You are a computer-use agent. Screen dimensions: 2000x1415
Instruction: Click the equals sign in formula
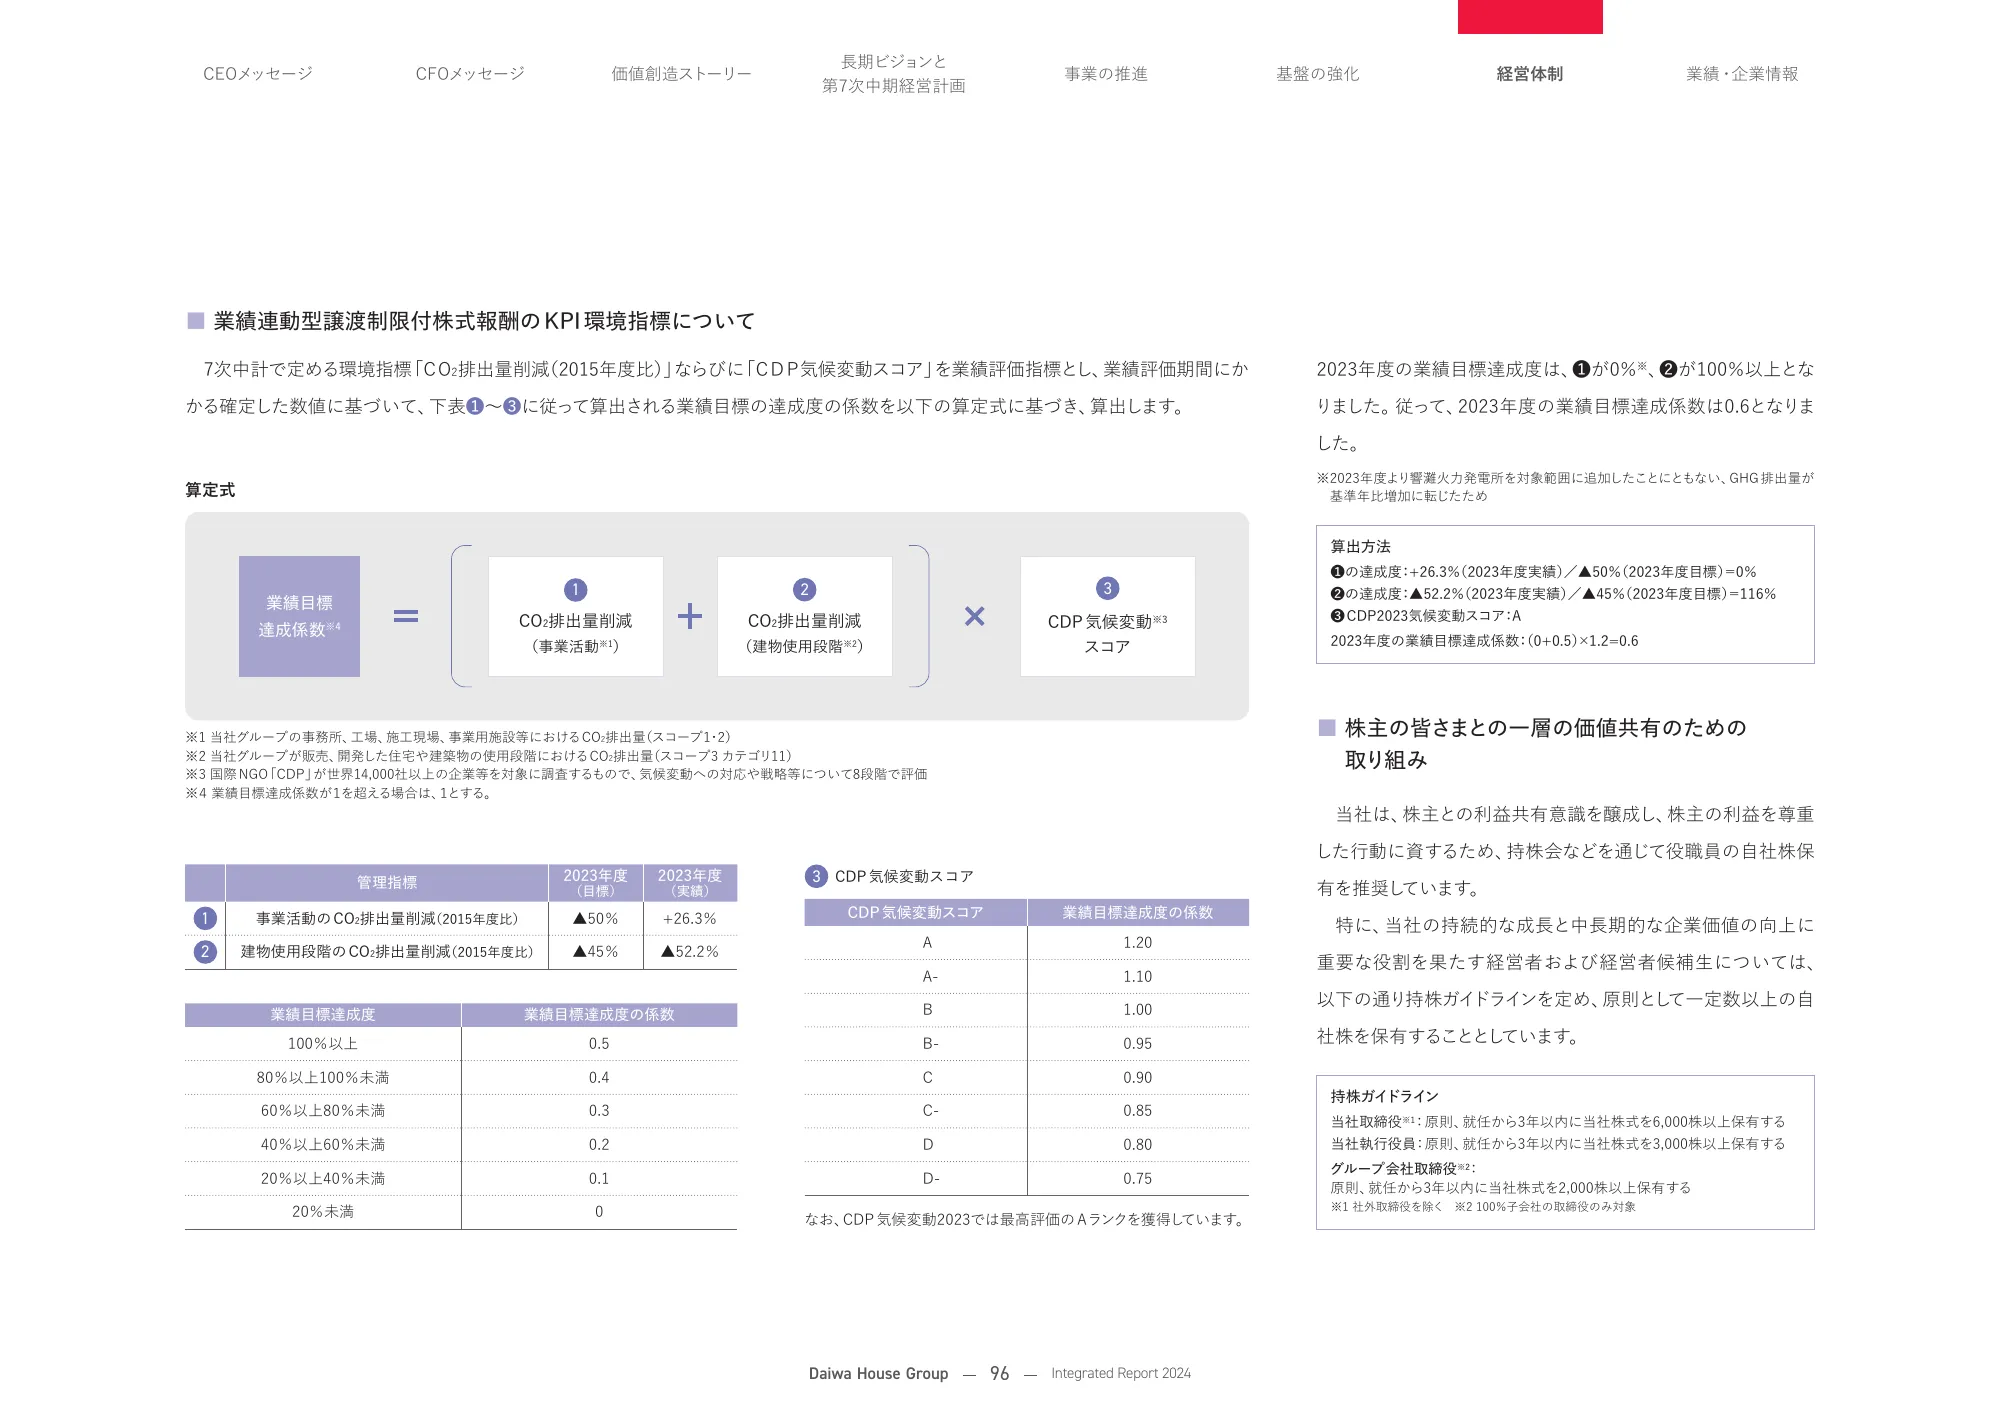406,616
